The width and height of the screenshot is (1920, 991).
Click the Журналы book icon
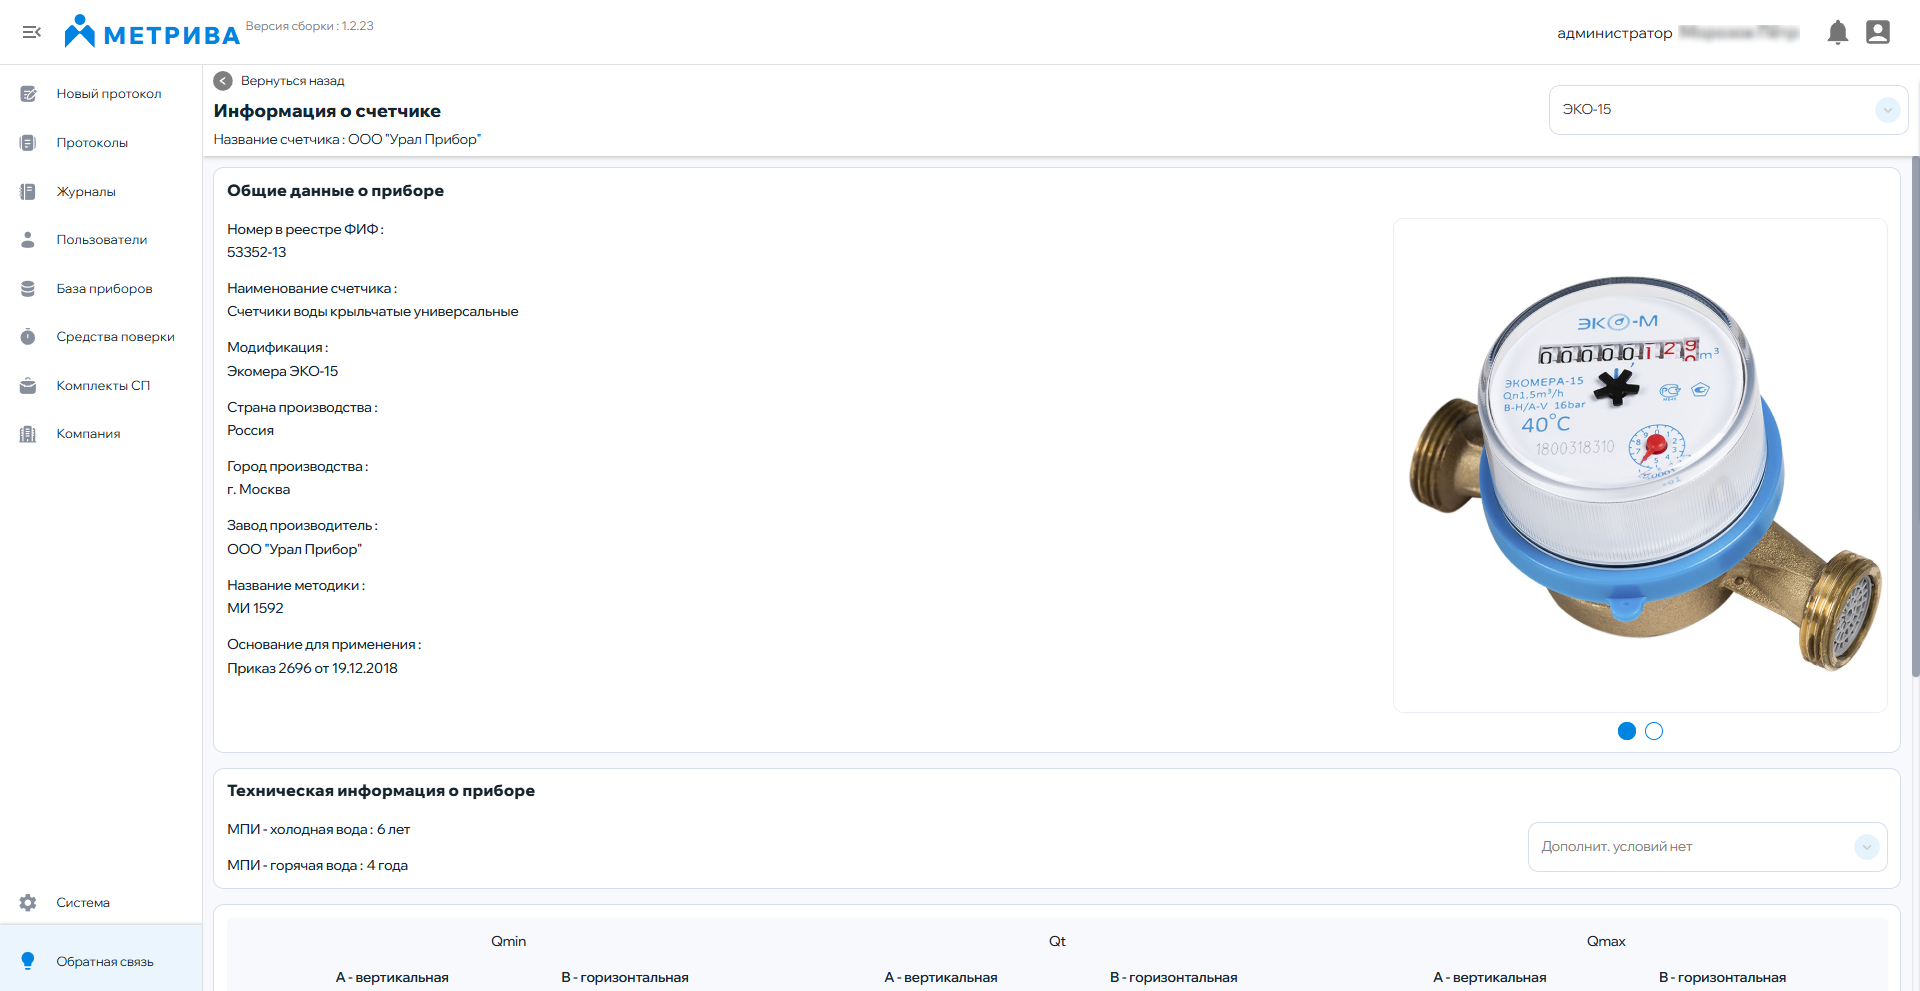click(28, 192)
